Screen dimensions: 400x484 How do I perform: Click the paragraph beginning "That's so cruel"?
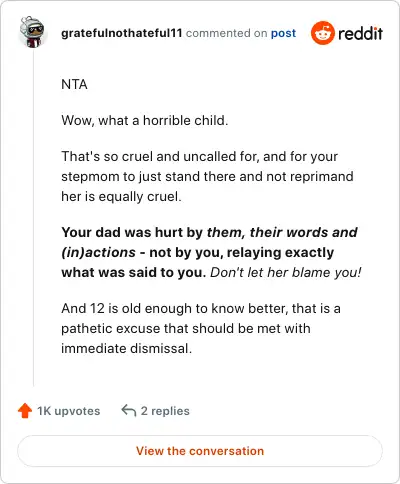[x=207, y=176]
